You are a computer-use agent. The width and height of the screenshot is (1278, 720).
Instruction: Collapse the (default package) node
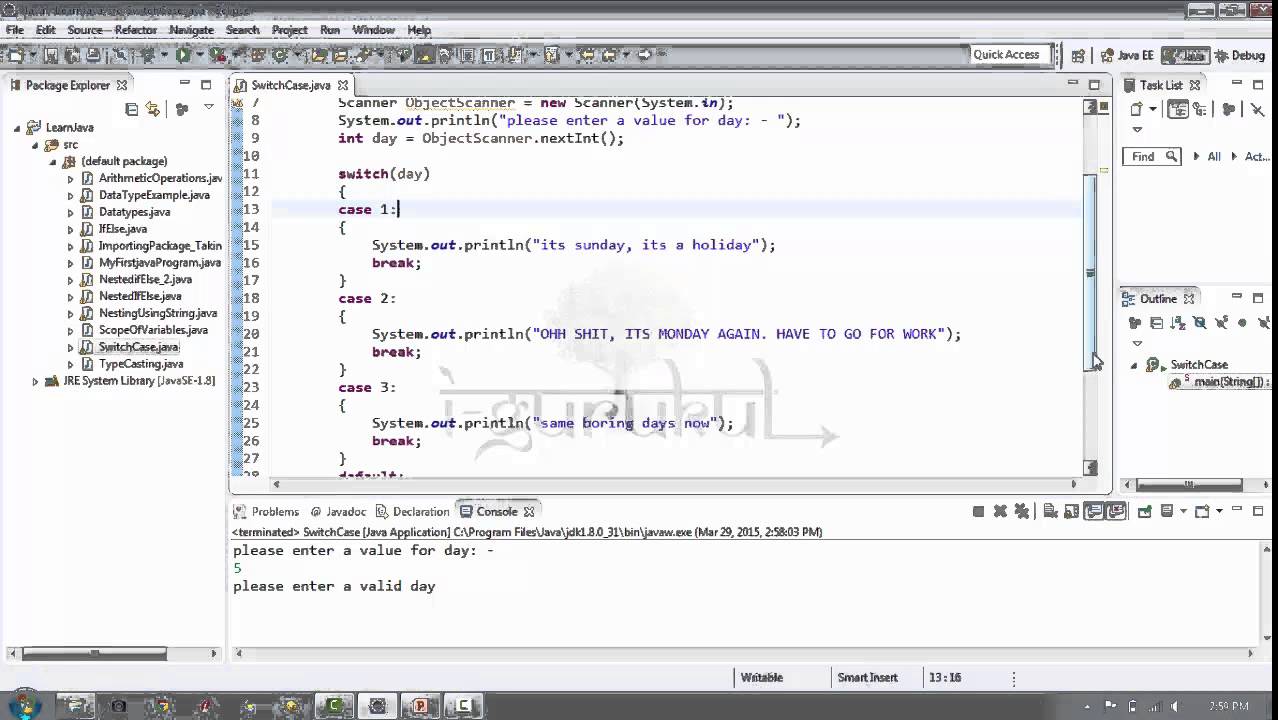click(52, 162)
